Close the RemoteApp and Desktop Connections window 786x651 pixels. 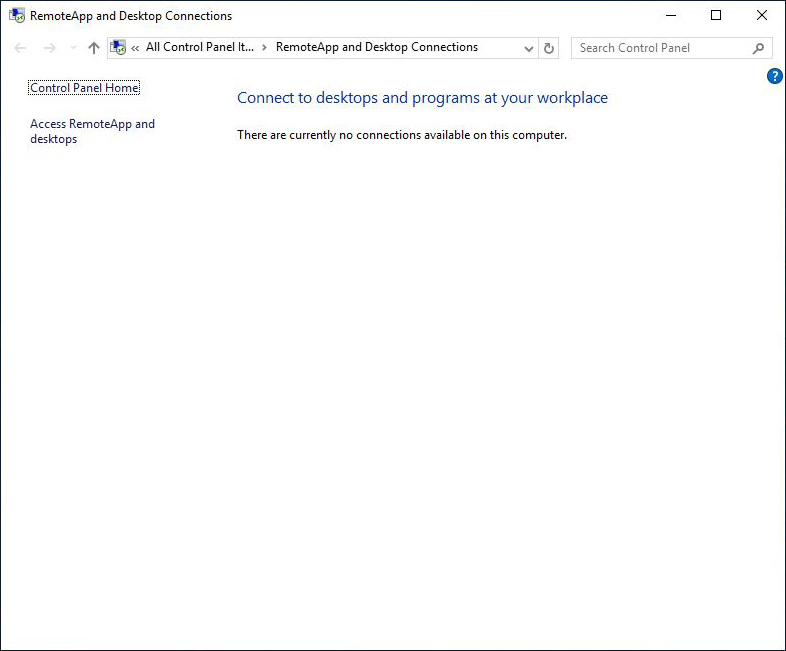(761, 16)
